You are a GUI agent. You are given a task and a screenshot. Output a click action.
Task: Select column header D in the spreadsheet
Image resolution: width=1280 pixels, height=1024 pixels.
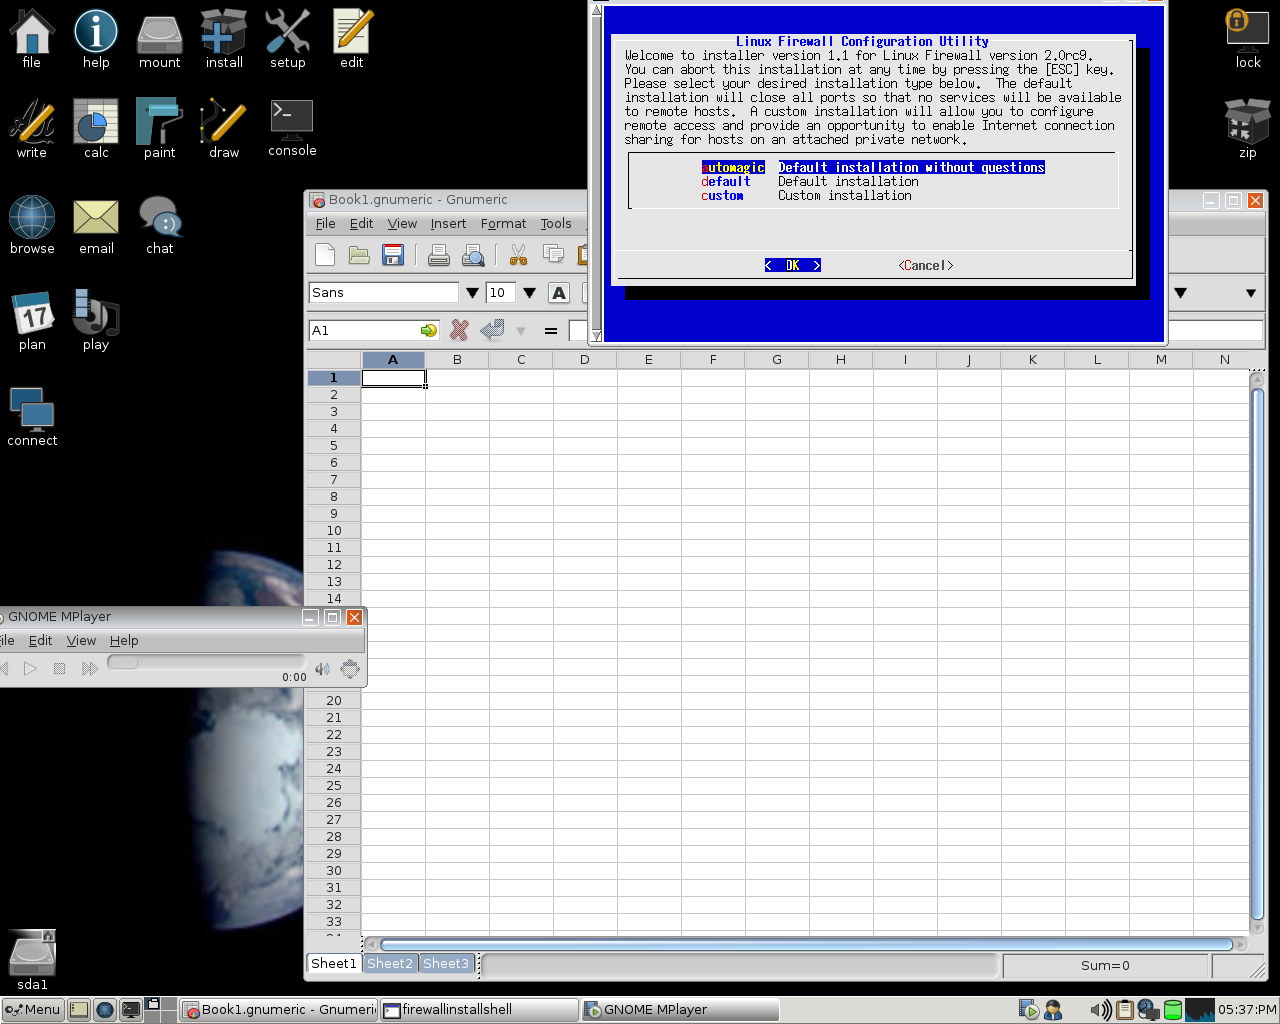585,360
